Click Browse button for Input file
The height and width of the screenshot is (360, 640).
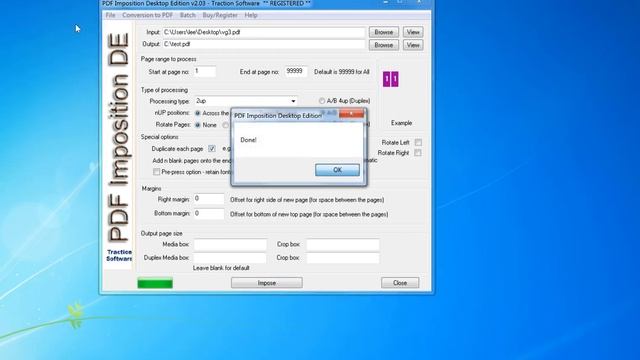(x=384, y=32)
